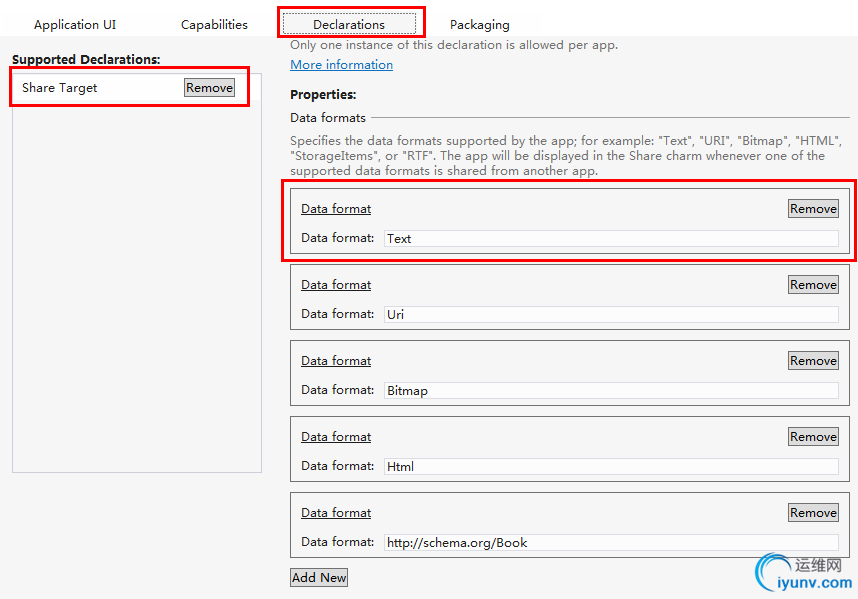
Task: Open the Application UI tab
Action: click(x=75, y=24)
